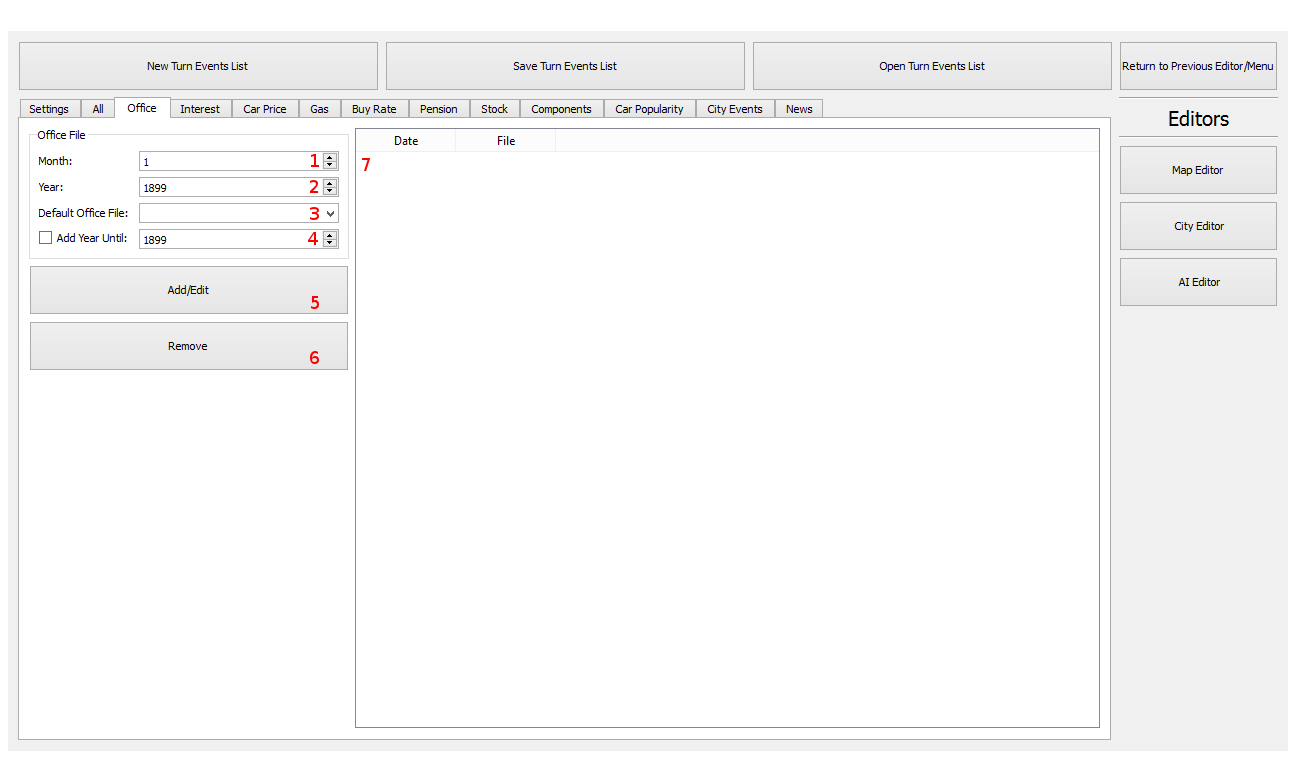Increase the Add Year Until value
Image resolution: width=1296 pixels, height=759 pixels.
coord(330,235)
